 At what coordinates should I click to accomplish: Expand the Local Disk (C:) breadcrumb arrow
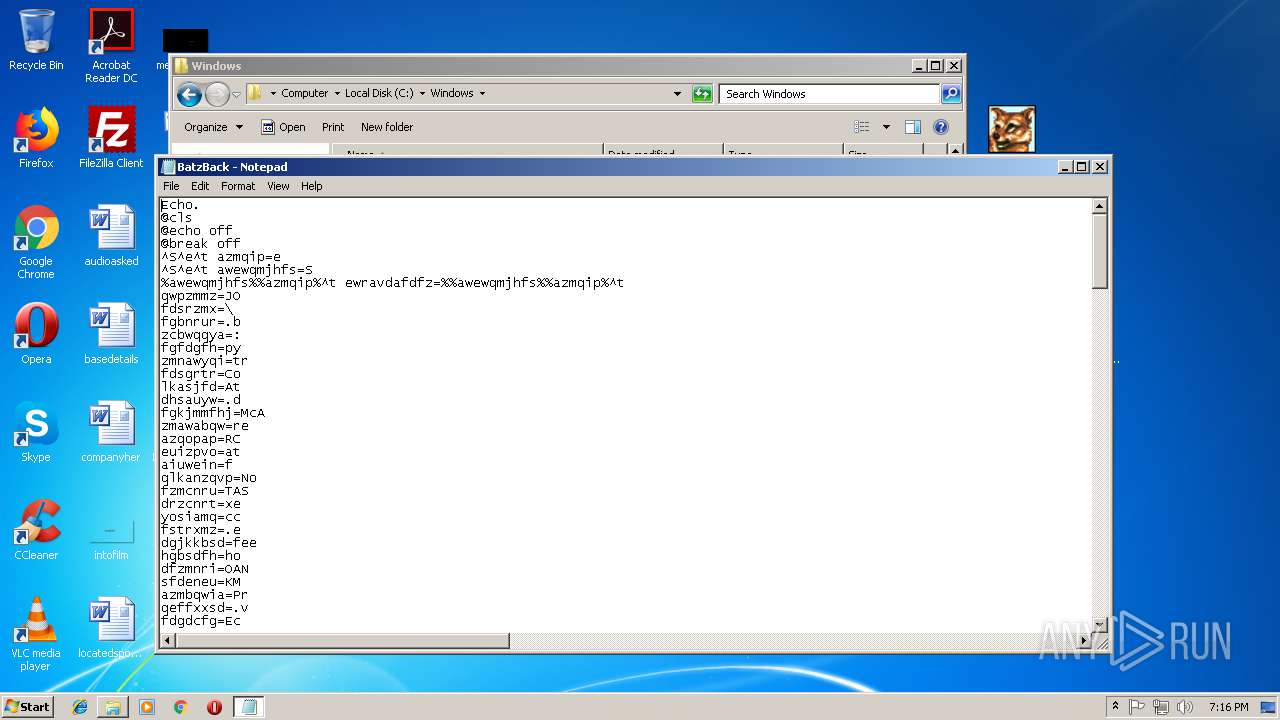point(422,94)
